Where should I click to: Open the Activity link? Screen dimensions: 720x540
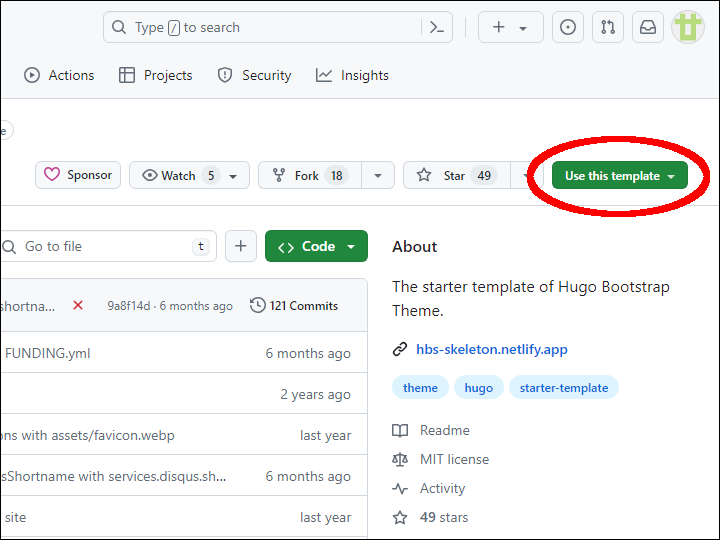pyautogui.click(x=429, y=488)
